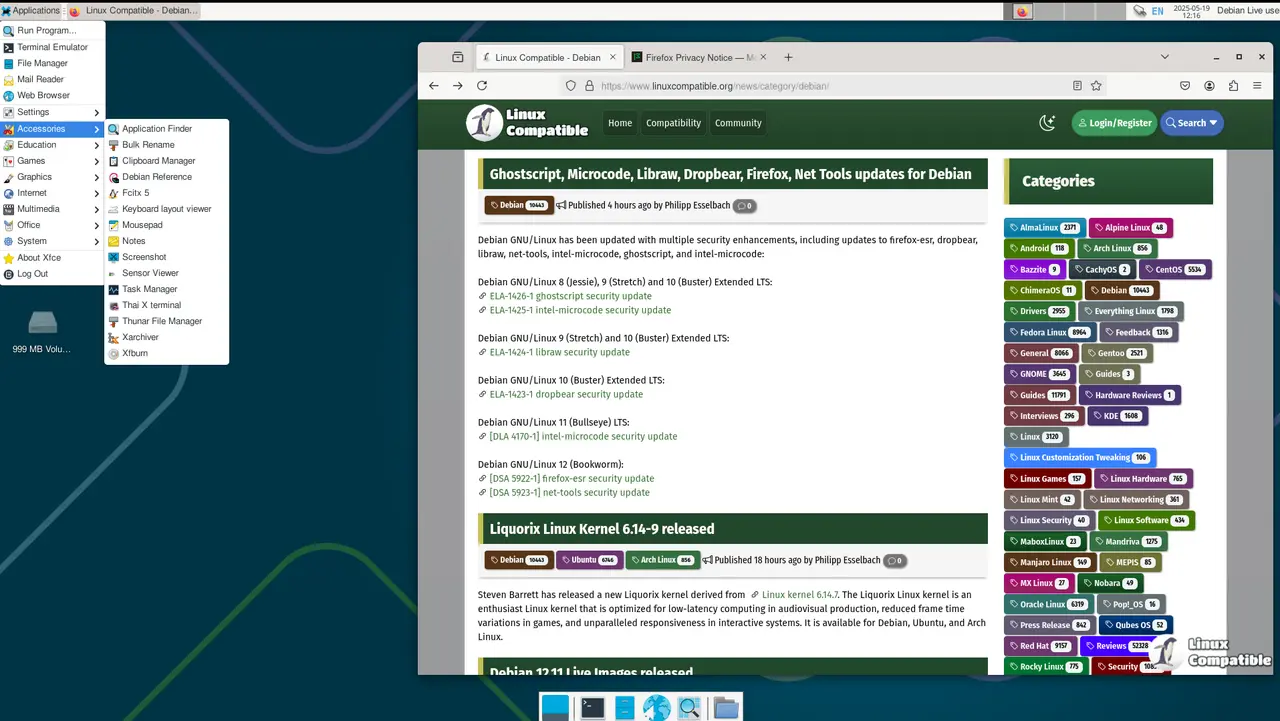Launch the terminal from the bottom dock
1280x721 pixels.
(592, 707)
